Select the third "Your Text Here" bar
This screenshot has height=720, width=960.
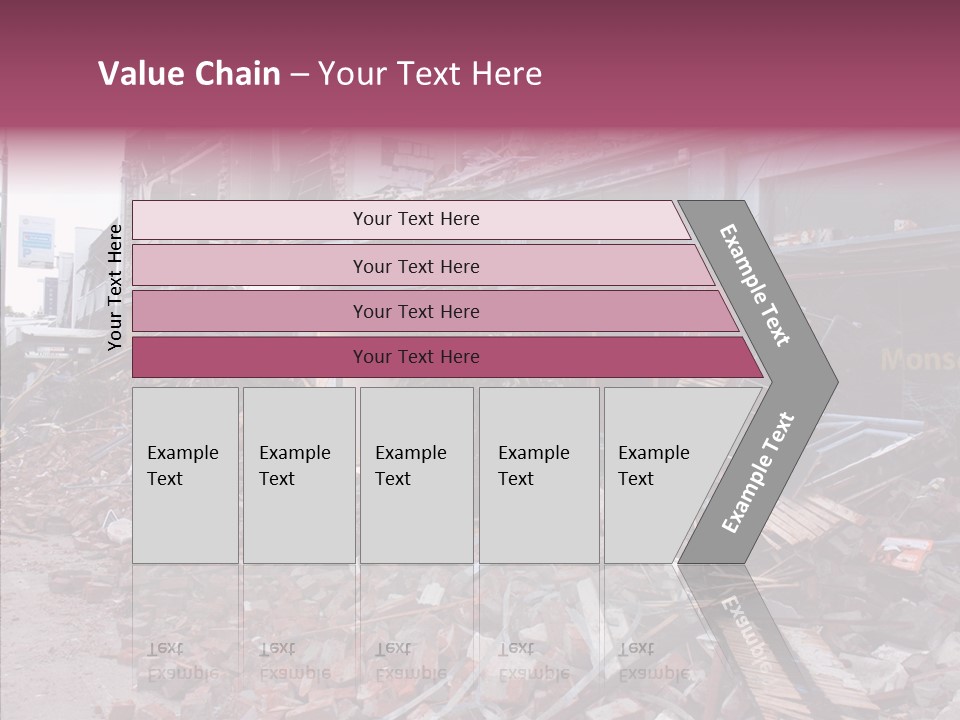[x=415, y=311]
